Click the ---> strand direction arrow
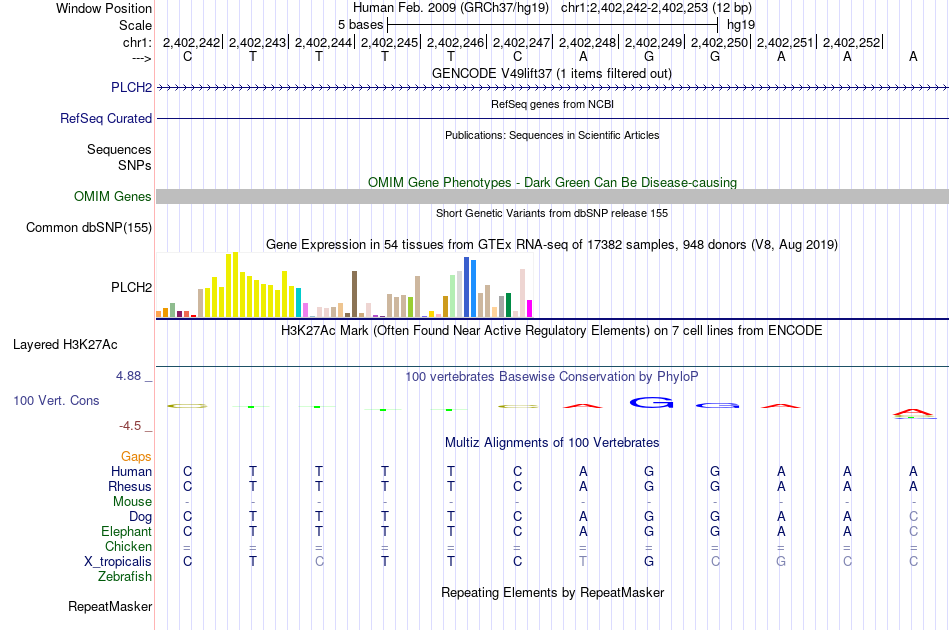Screen dimensions: 950x630 tap(141, 58)
